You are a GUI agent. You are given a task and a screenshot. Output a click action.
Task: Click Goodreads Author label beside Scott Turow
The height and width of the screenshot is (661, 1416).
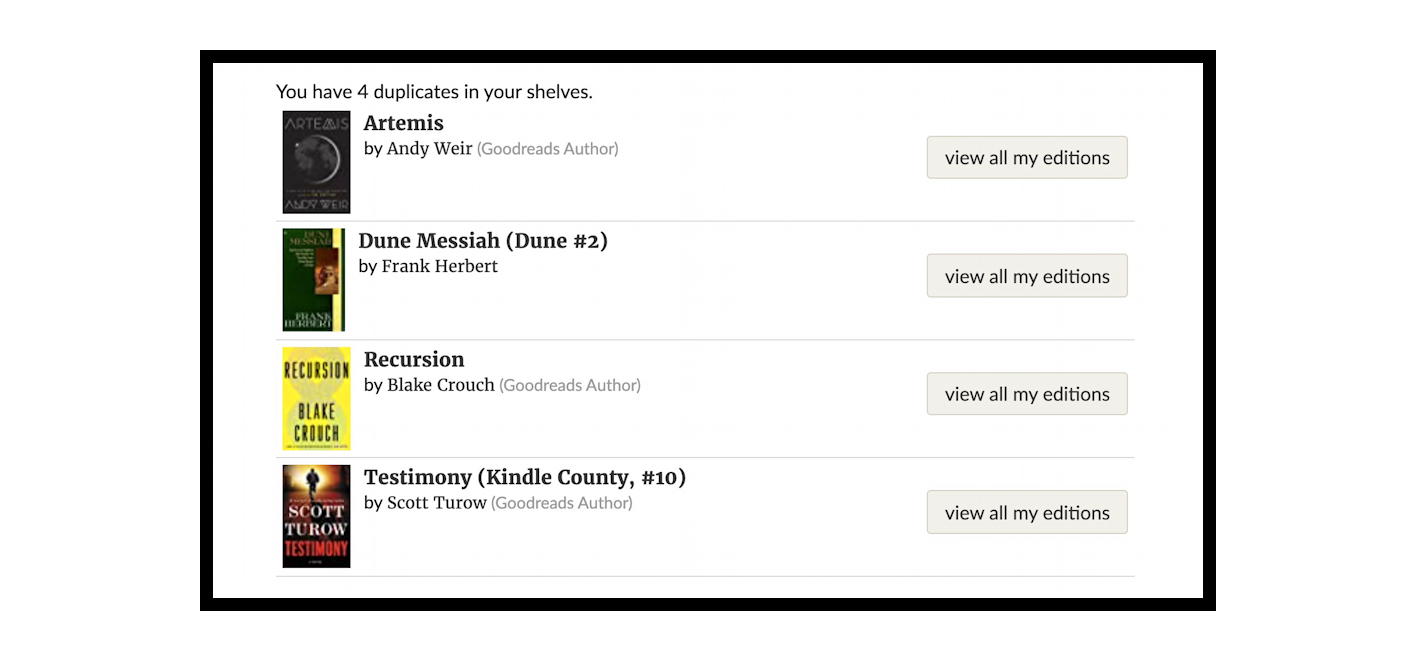coord(561,503)
